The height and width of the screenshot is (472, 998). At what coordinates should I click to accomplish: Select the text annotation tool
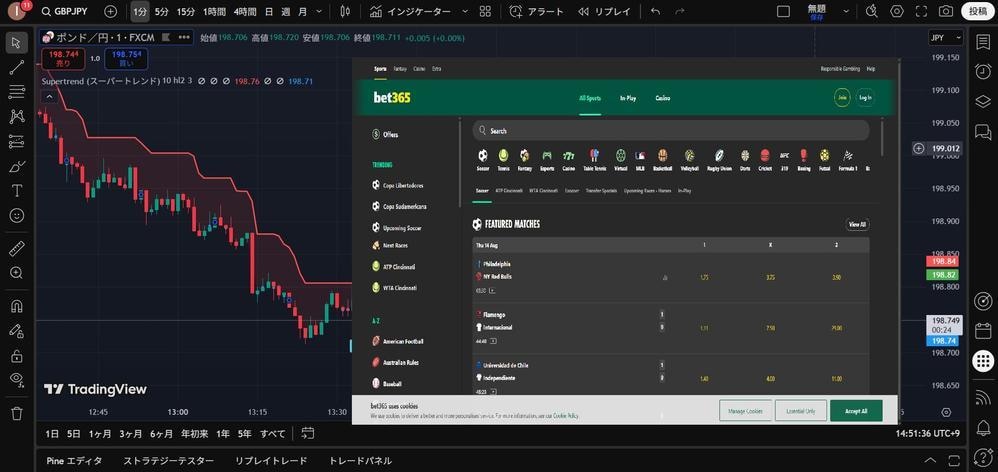pos(17,191)
